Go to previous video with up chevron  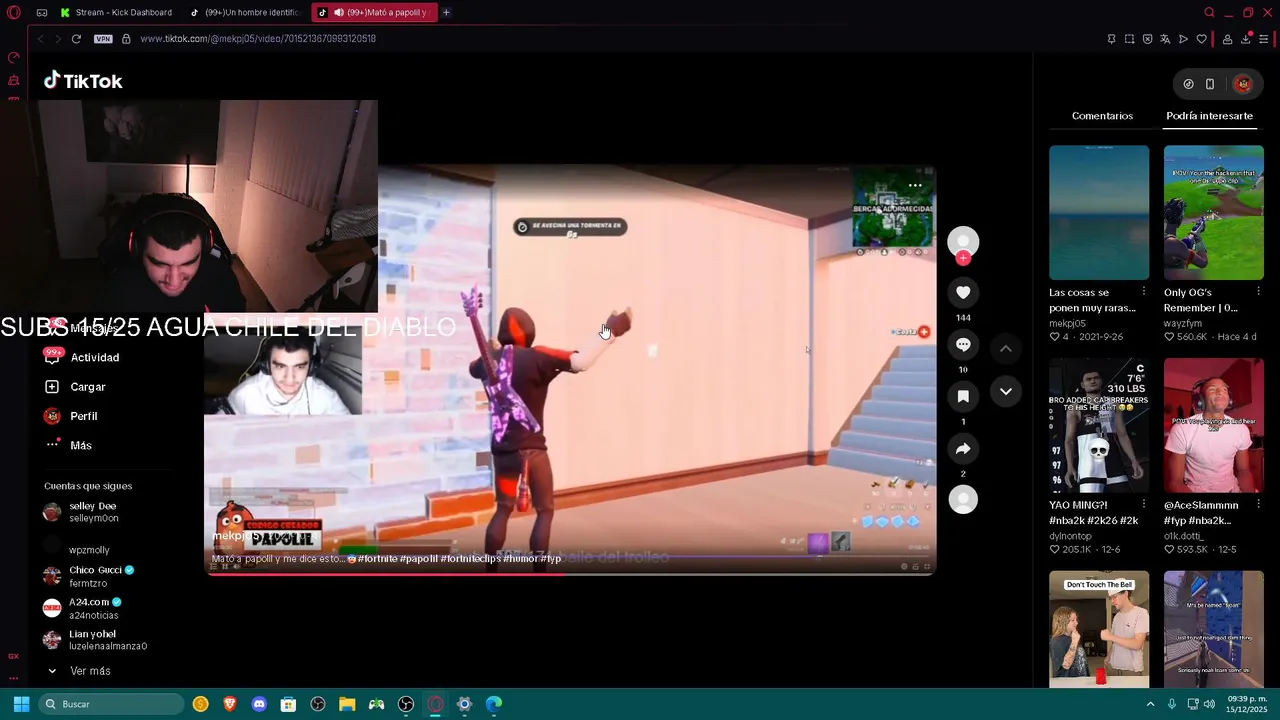click(x=1006, y=348)
